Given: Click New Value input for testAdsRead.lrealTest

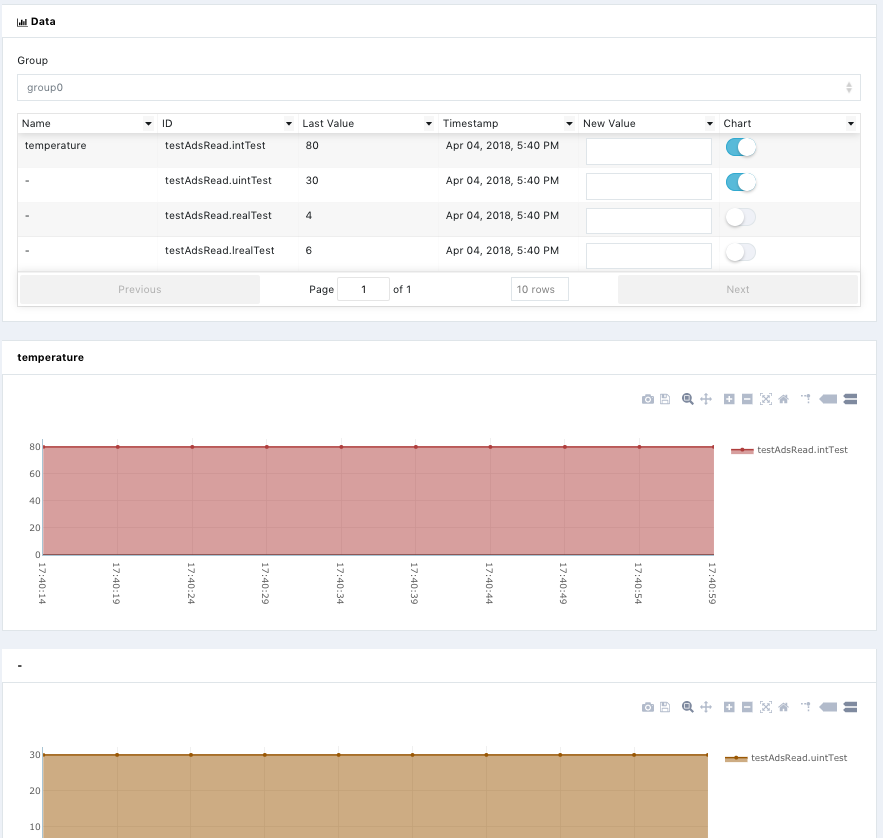Looking at the screenshot, I should tap(649, 255).
